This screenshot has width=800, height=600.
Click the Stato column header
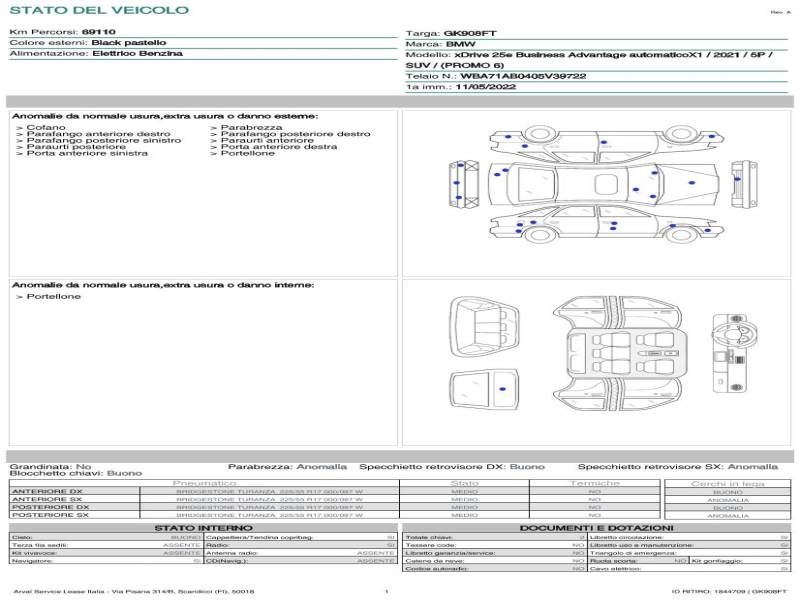(x=464, y=483)
